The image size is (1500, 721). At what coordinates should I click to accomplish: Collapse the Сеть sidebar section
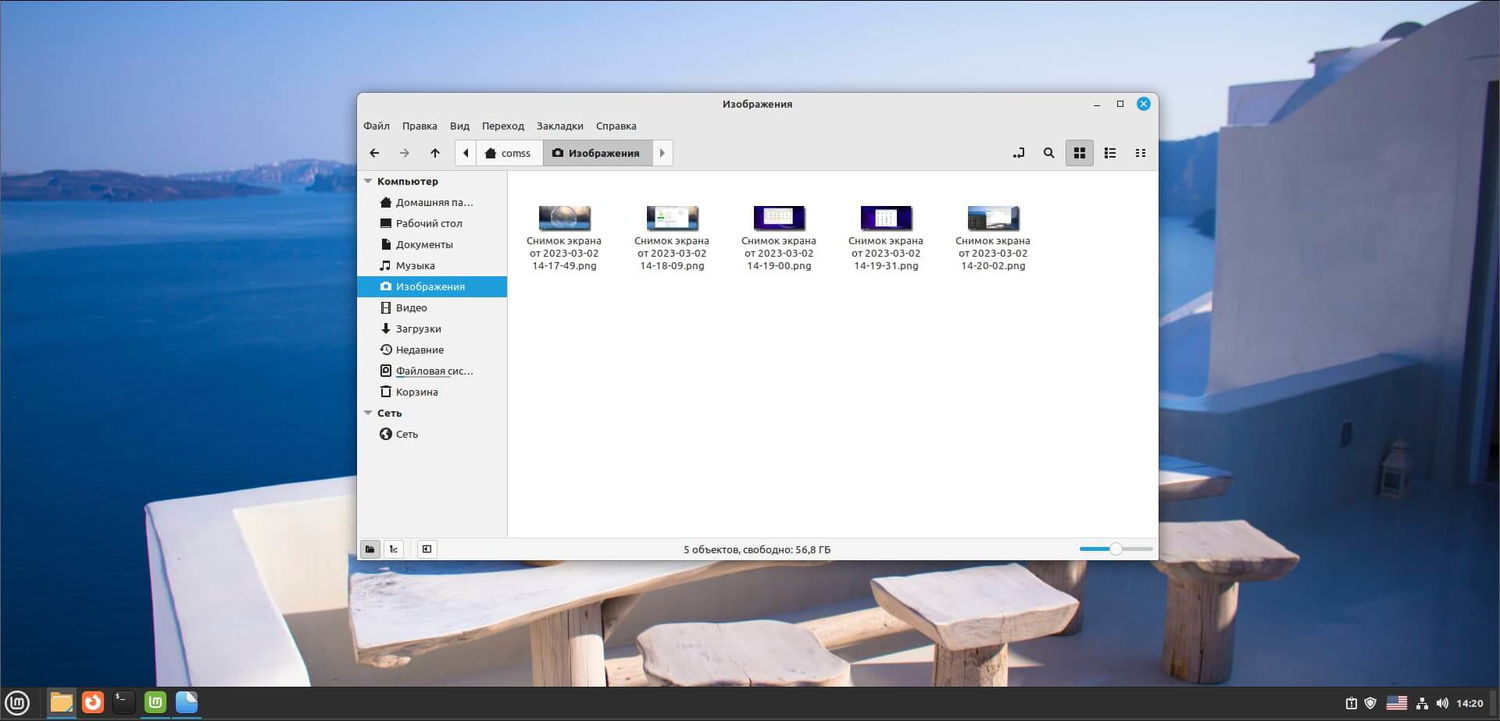tap(368, 413)
